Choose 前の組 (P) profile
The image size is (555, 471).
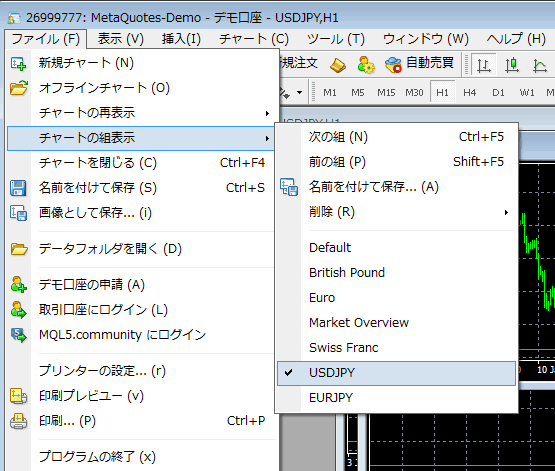(x=396, y=162)
